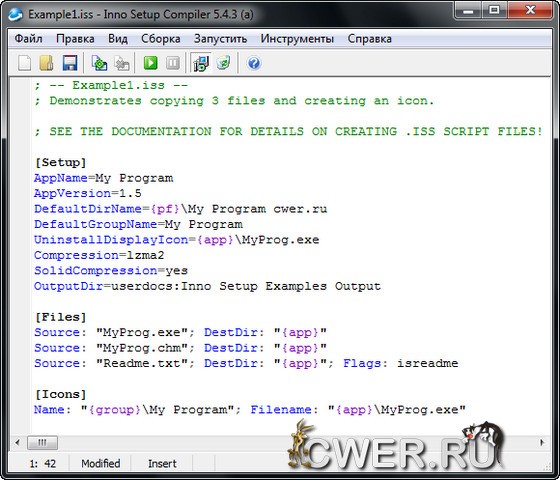The image size is (560, 480).
Task: Click the Modified status bar indicator
Action: (x=101, y=464)
